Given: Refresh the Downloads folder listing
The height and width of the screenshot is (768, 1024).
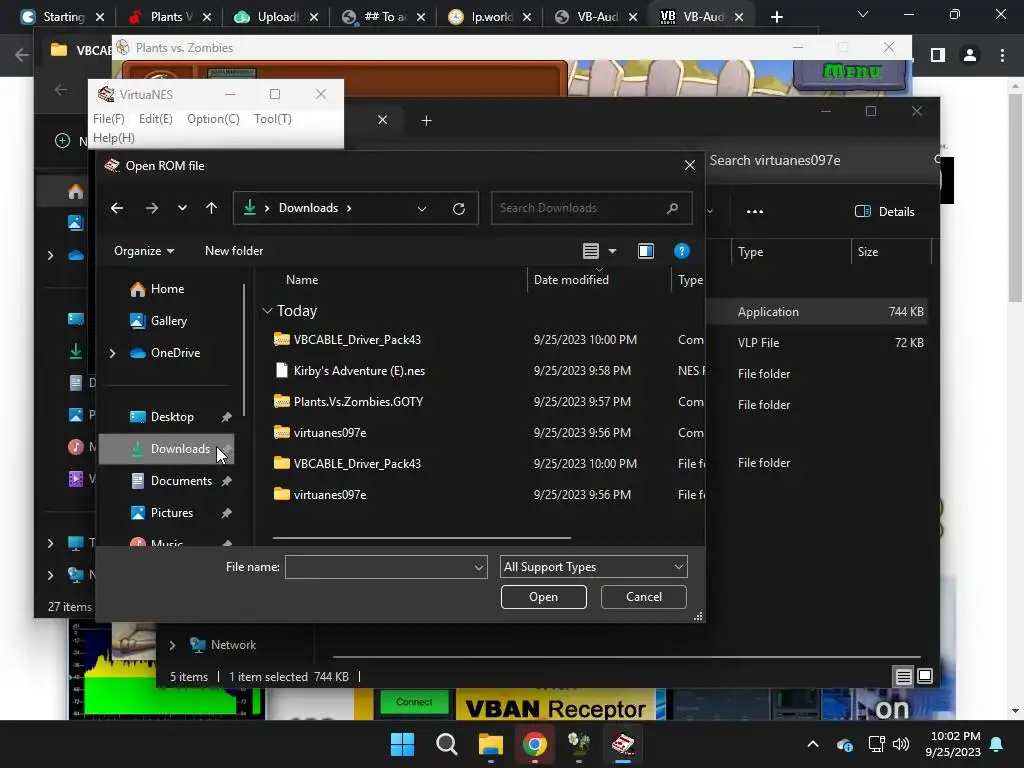Looking at the screenshot, I should pyautogui.click(x=459, y=208).
